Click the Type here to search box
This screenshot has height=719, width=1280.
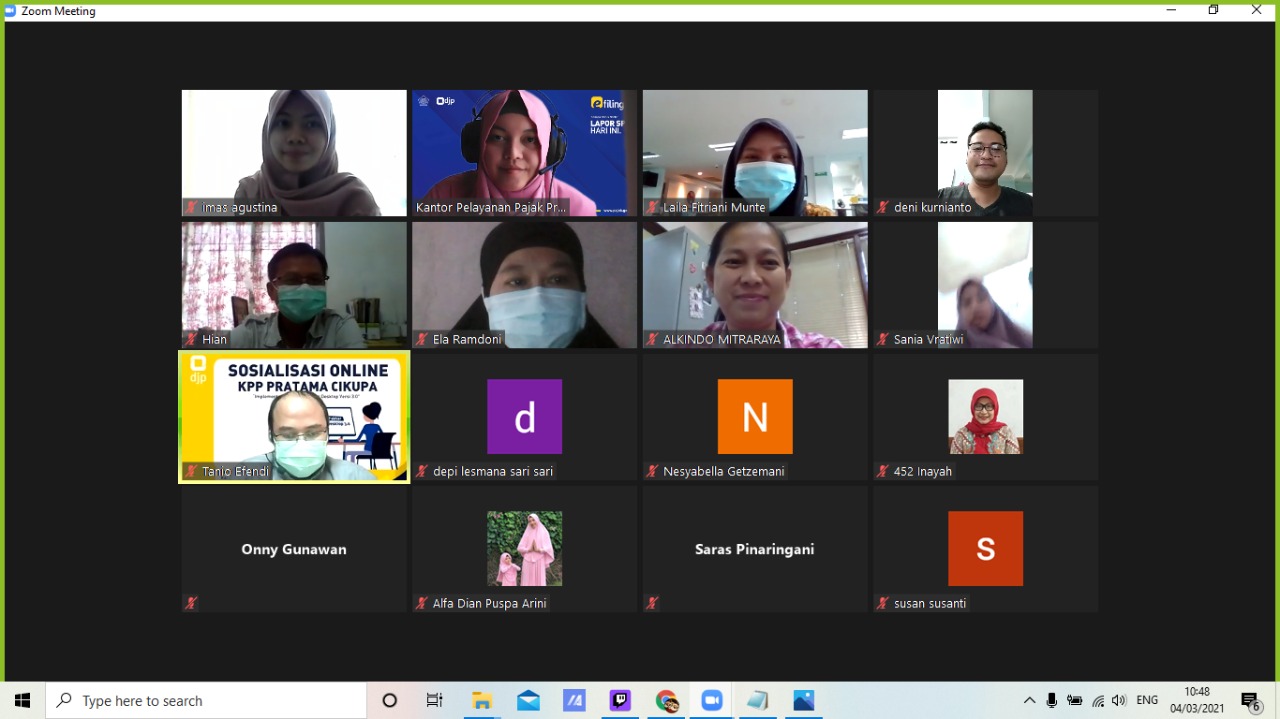206,701
